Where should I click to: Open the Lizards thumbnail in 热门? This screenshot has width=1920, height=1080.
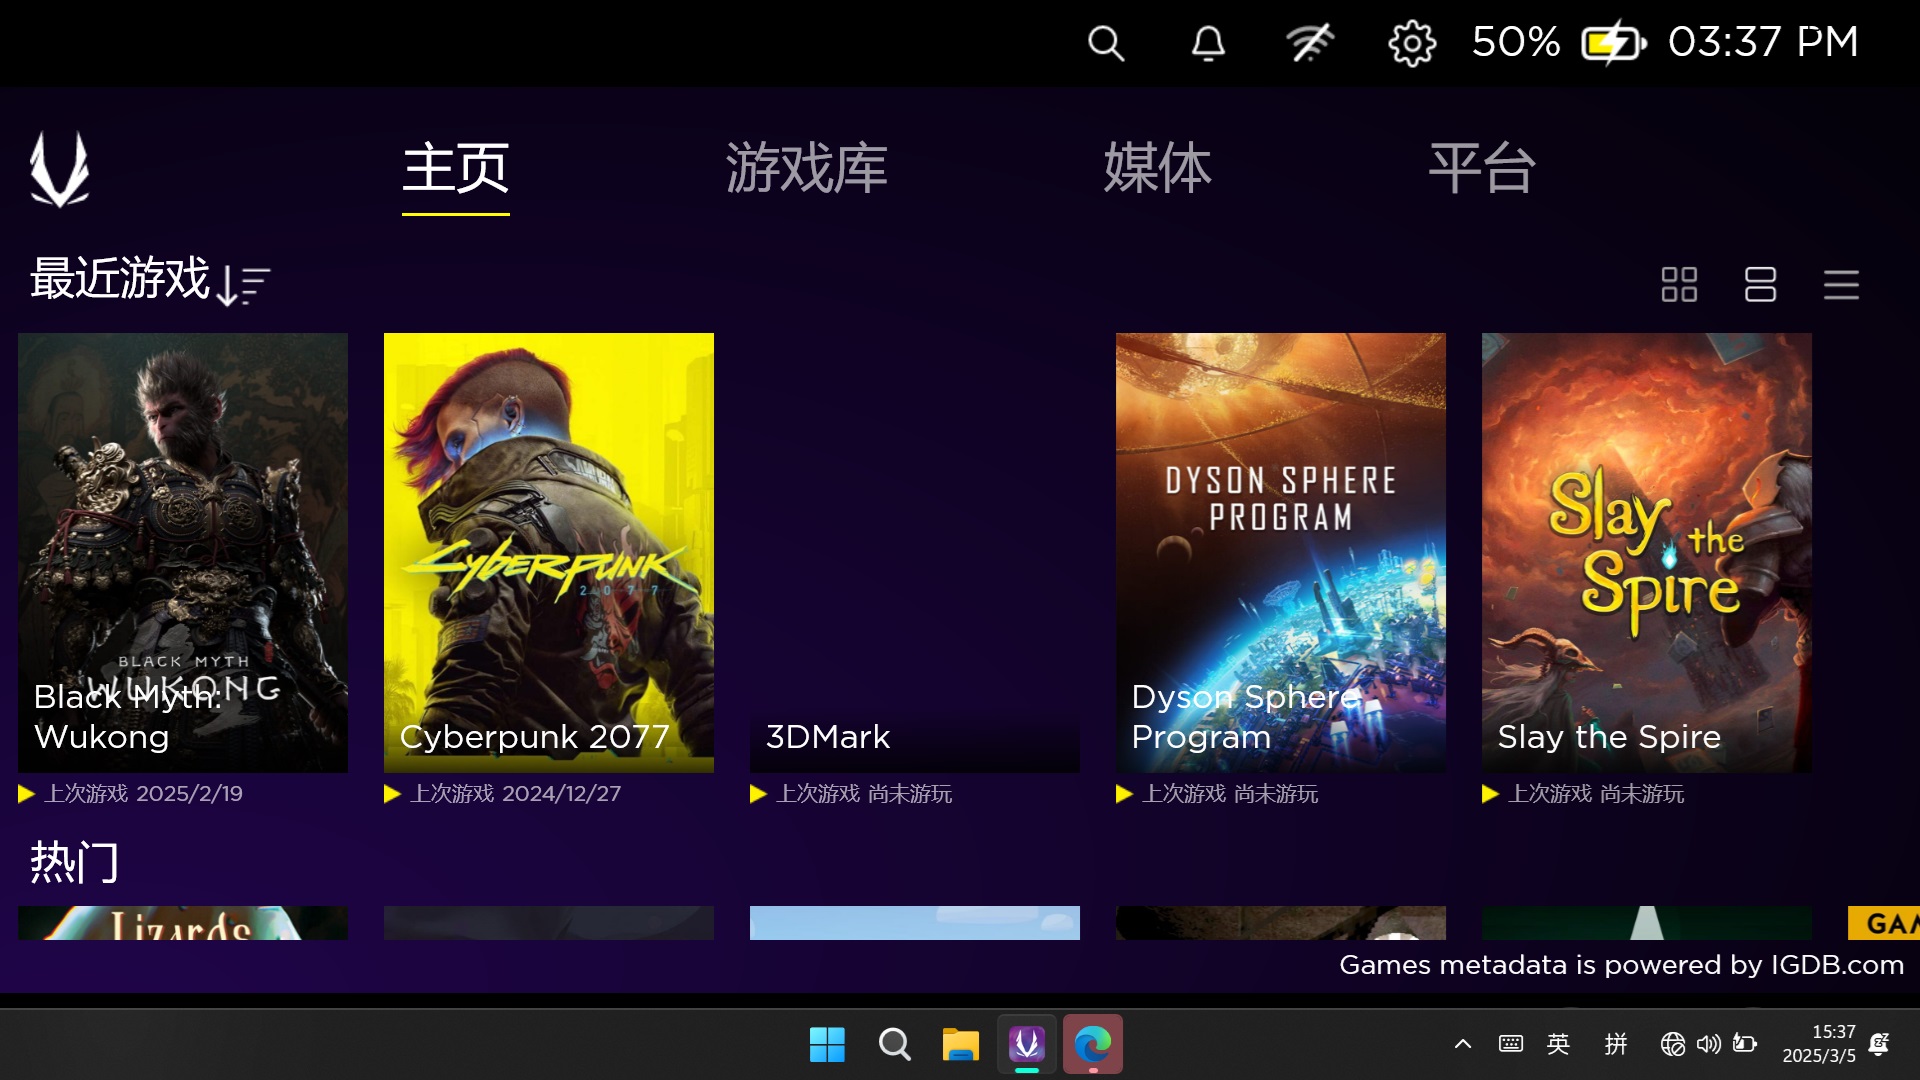183,923
